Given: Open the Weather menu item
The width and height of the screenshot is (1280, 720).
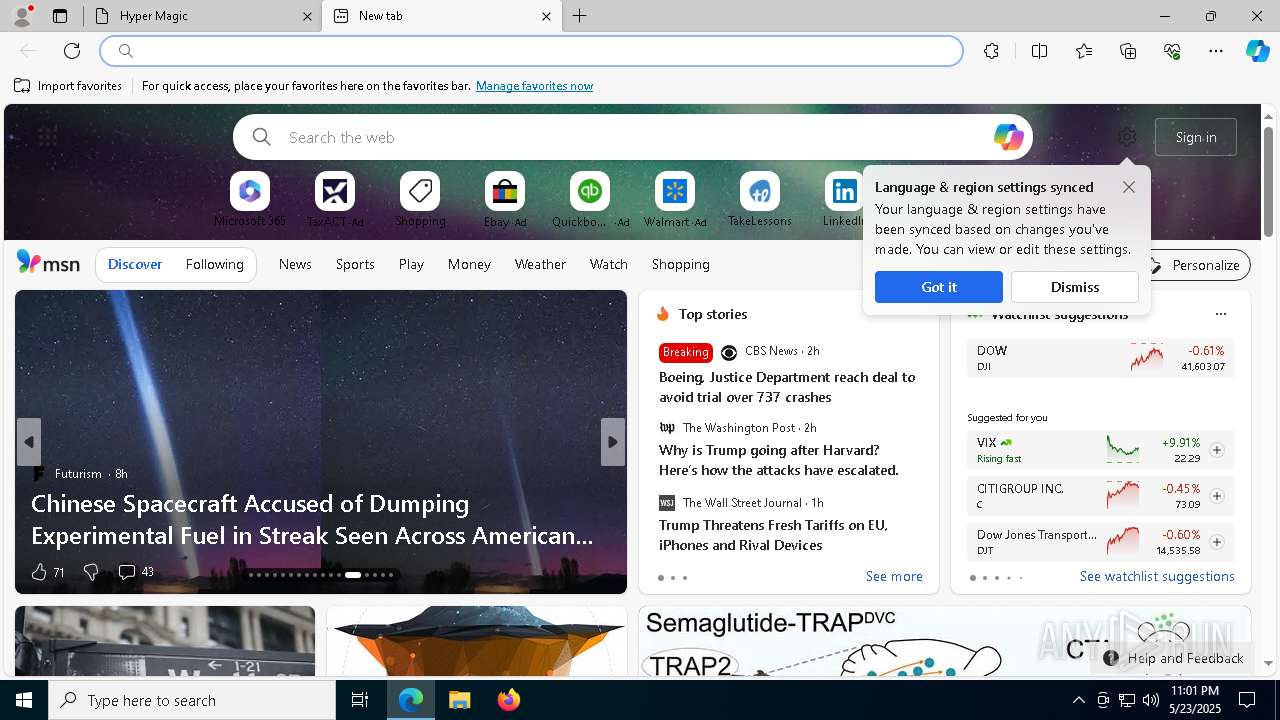Looking at the screenshot, I should (x=540, y=265).
